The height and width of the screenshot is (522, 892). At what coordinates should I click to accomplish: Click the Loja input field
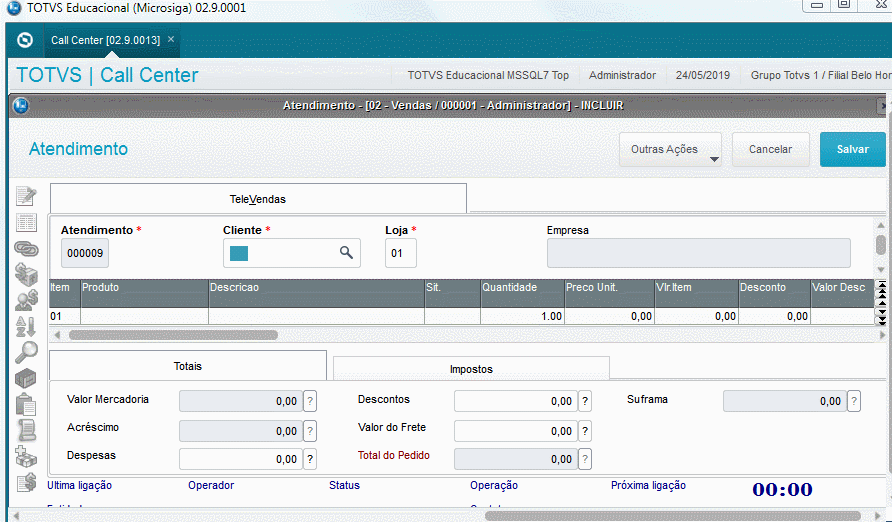coord(400,253)
